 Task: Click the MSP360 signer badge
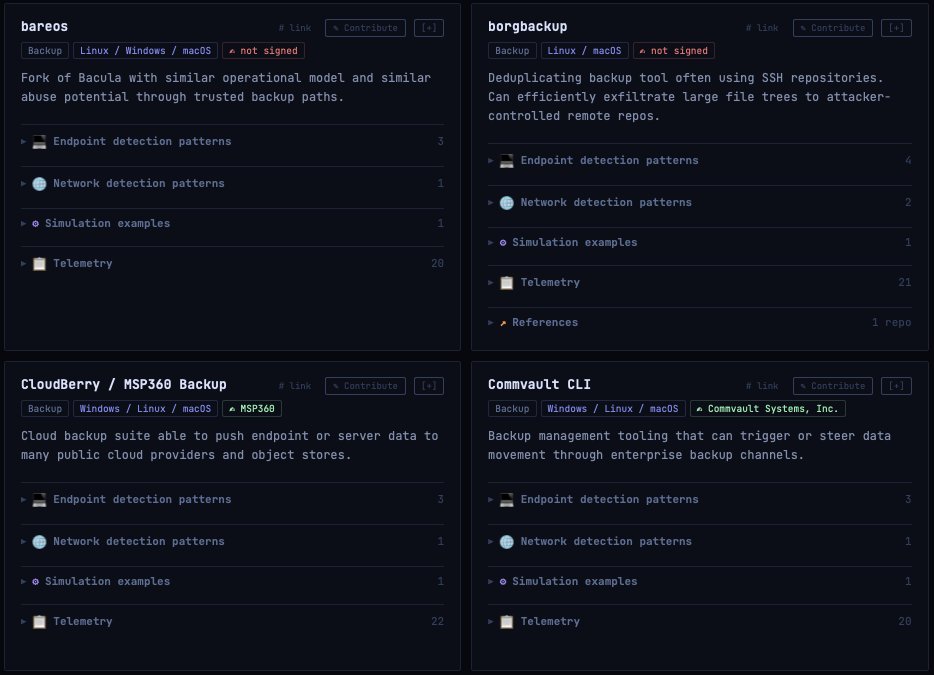click(x=252, y=409)
